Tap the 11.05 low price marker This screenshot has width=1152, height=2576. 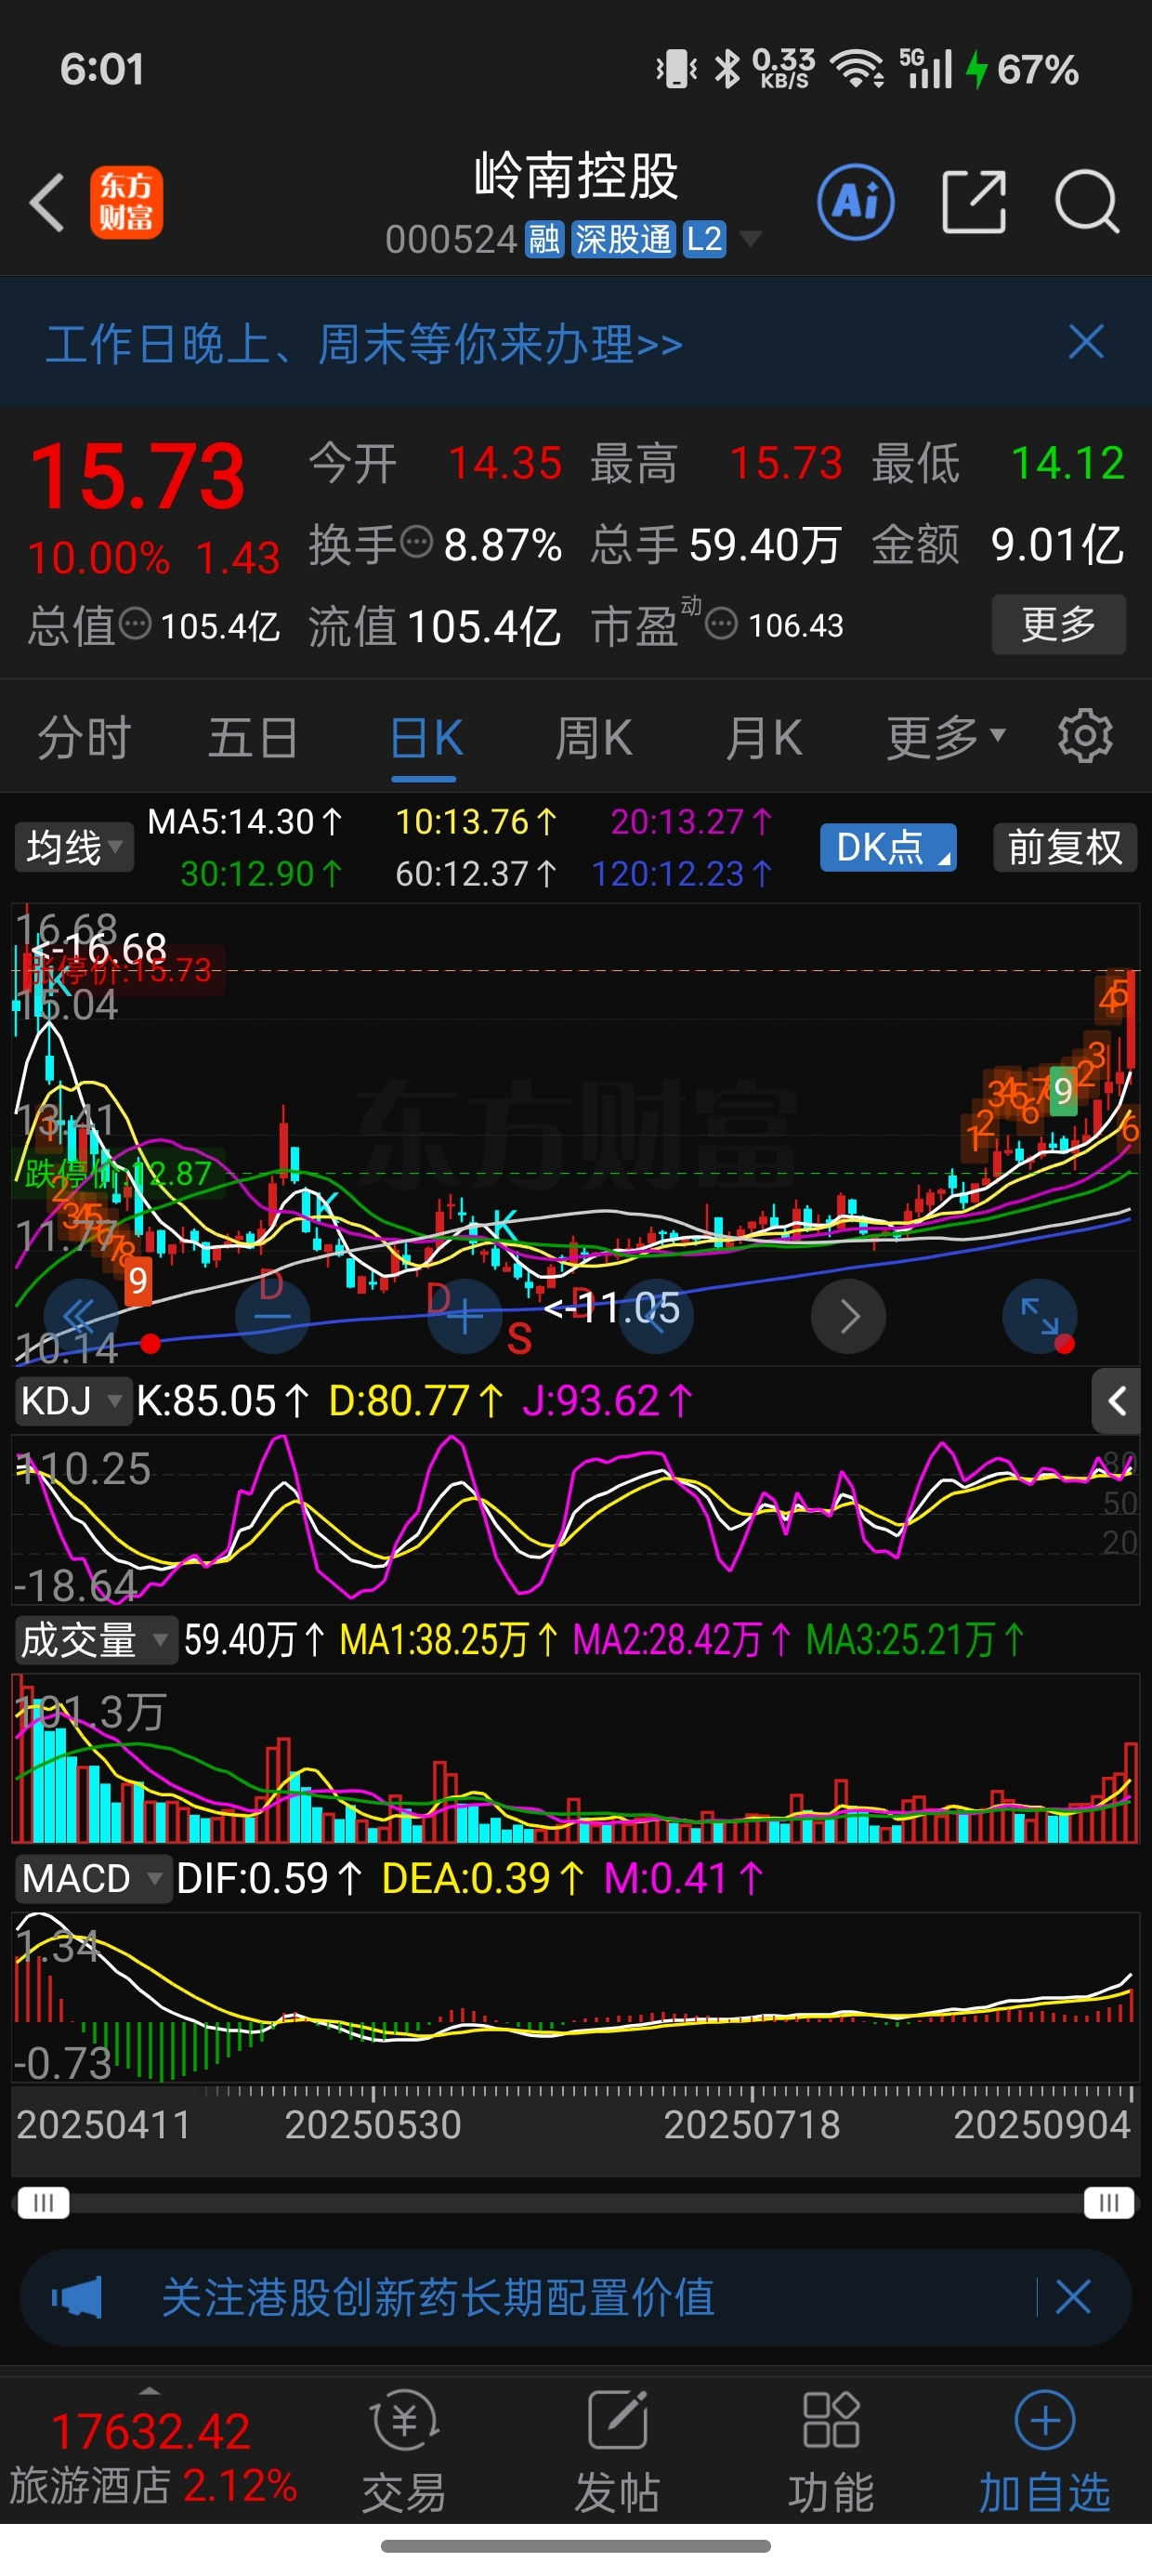pos(611,1307)
